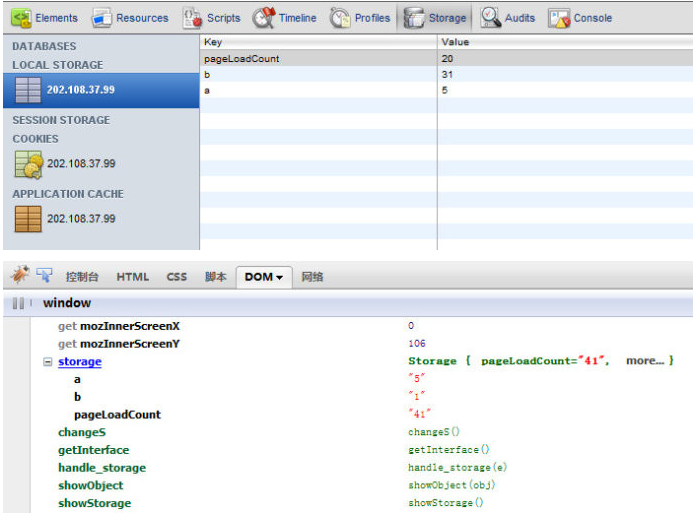This screenshot has height=528, width=695.
Task: Click the changeS function name
Action: [82, 432]
